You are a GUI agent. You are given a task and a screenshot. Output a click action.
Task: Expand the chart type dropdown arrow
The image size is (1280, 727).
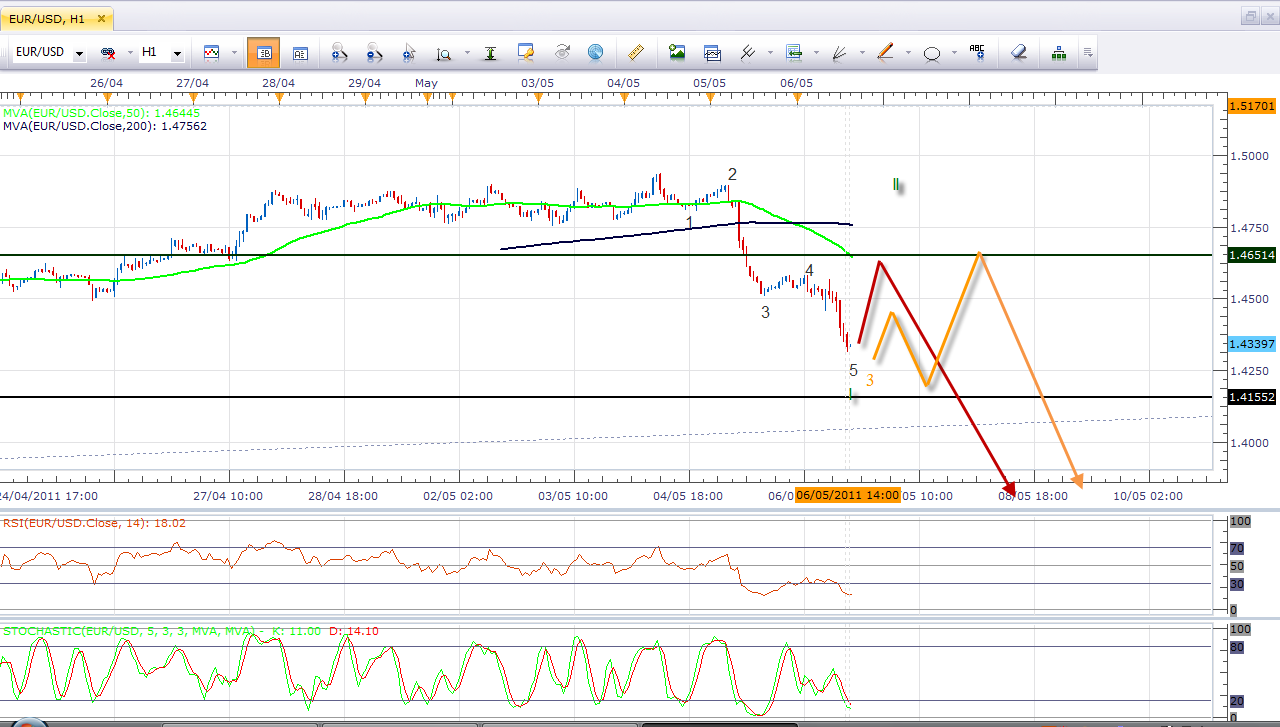[x=234, y=53]
